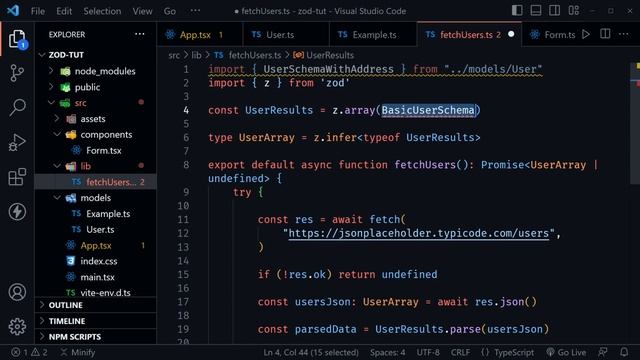Open Explorer Views and More Actions
The image size is (640, 360).
pos(140,34)
